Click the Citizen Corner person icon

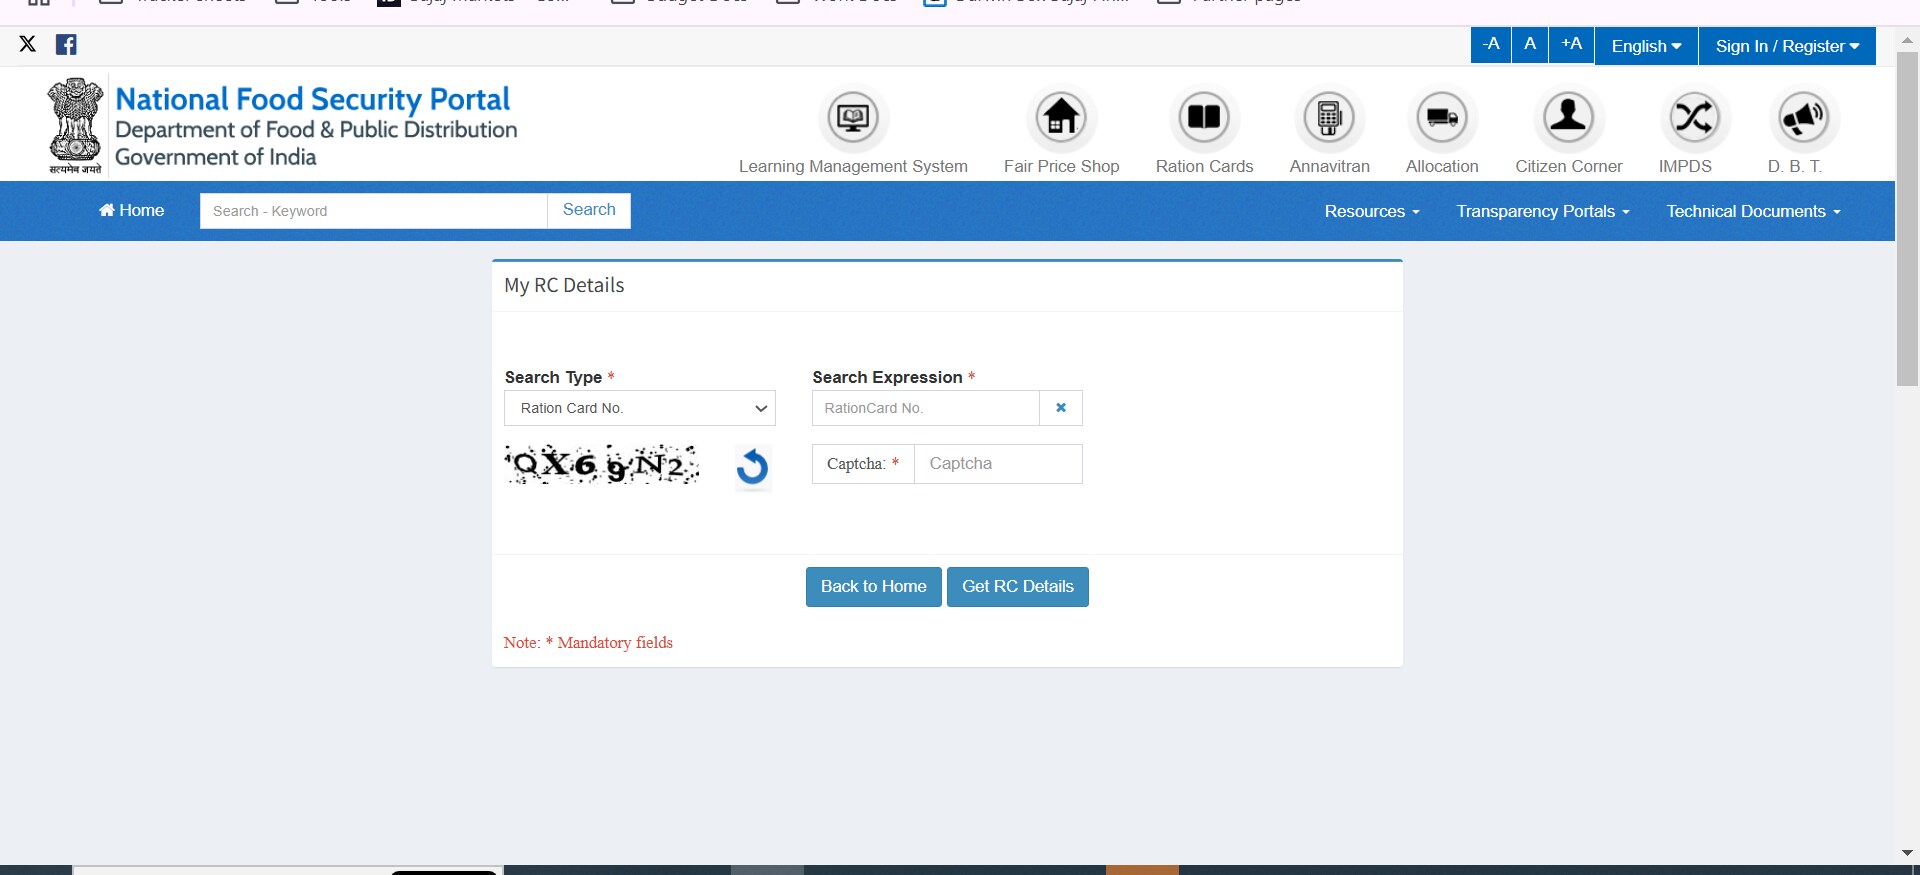tap(1568, 118)
